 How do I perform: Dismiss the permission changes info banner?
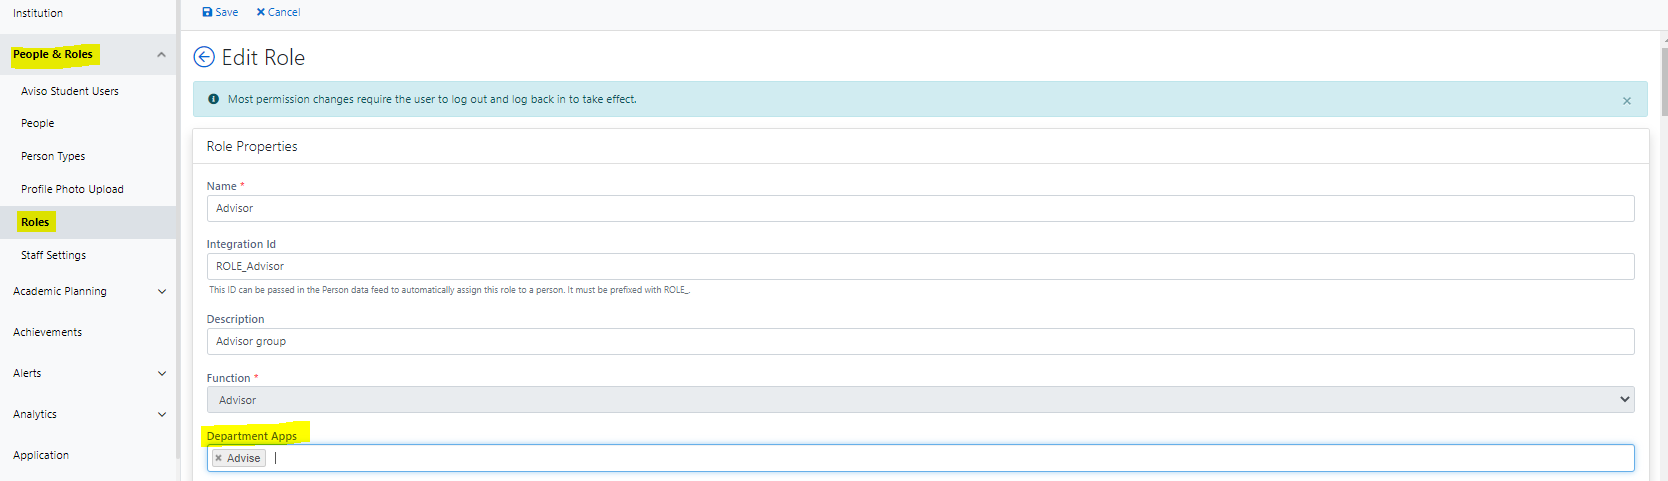click(1626, 100)
